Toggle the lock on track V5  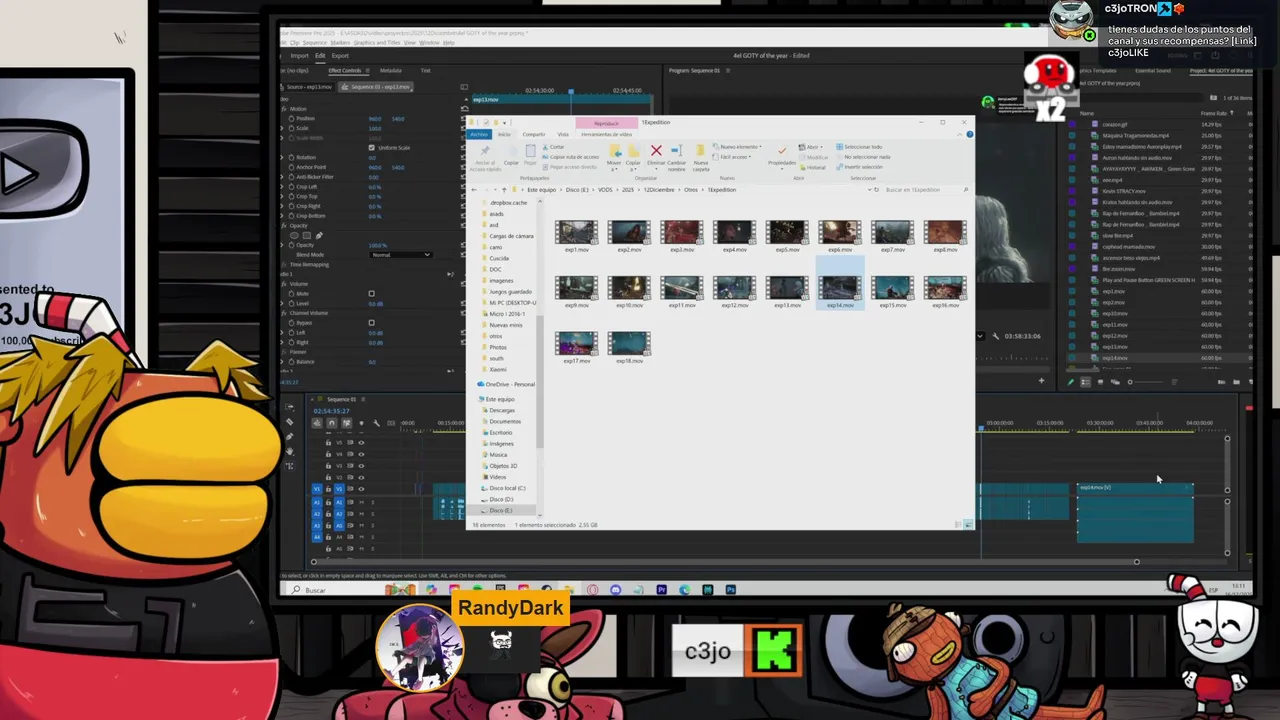(328, 442)
